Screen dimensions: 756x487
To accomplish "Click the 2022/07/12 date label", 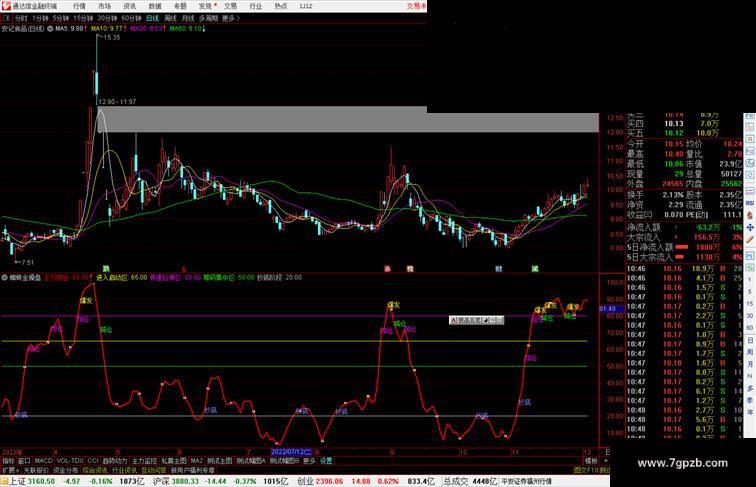I will 291,452.
